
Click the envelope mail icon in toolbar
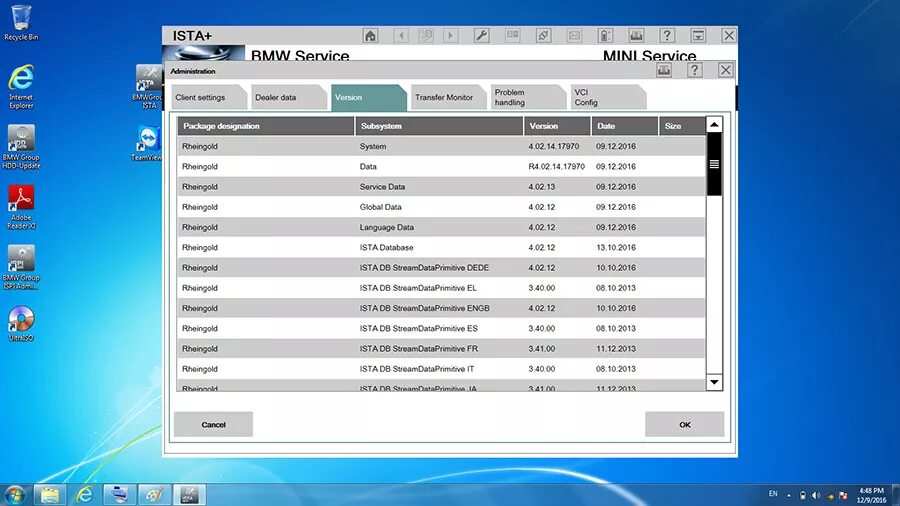(x=574, y=36)
